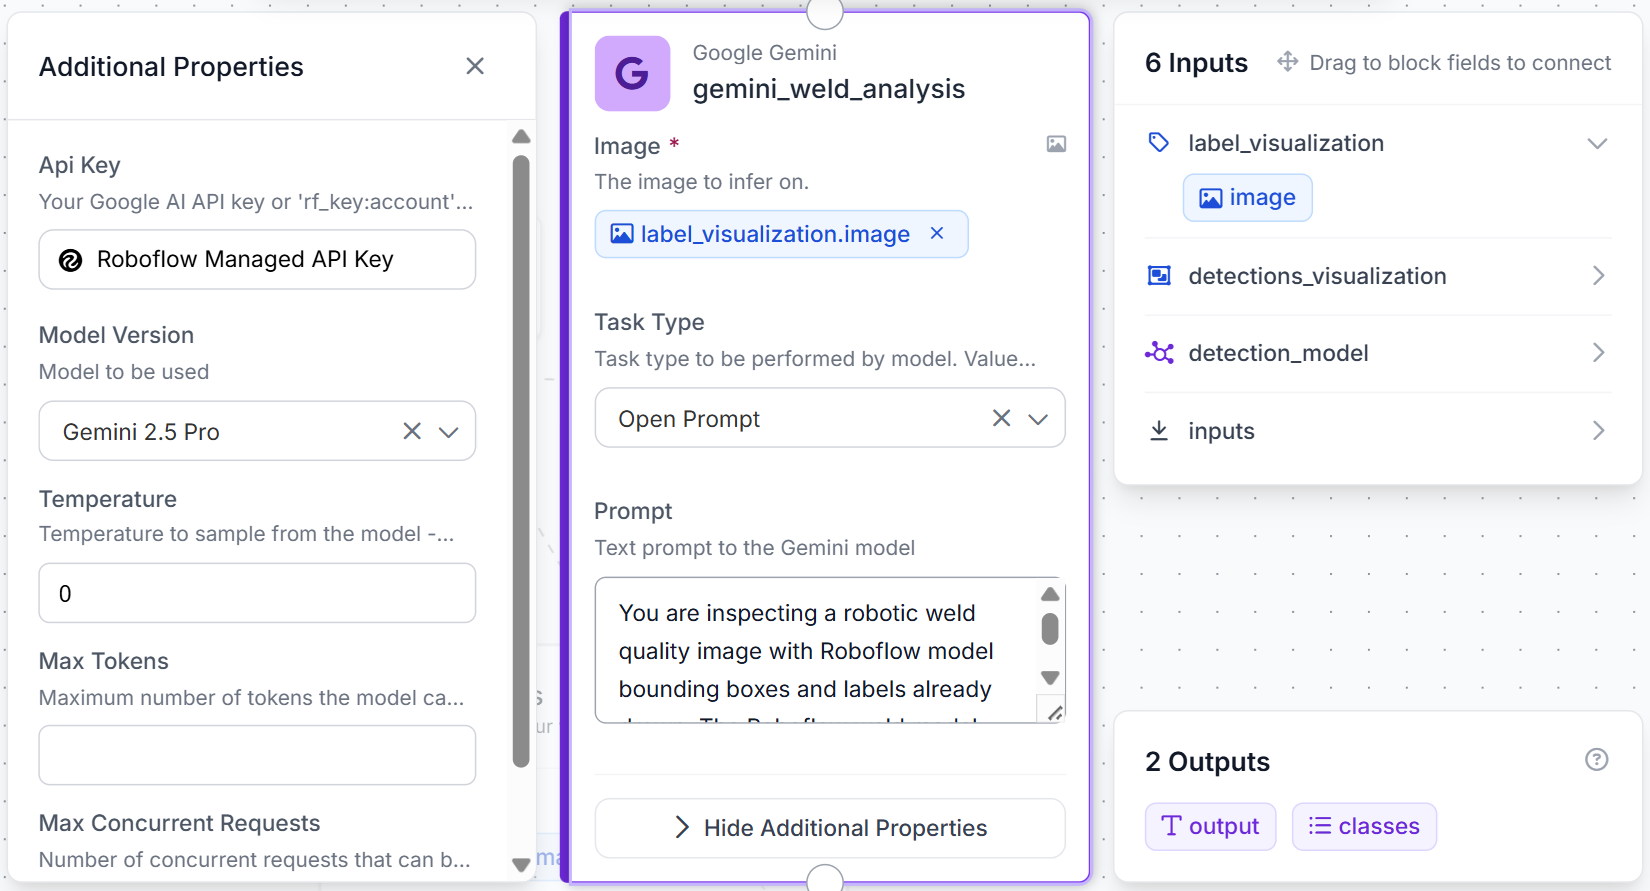Remove the label_visualization.image selection
This screenshot has height=891, width=1650.
(937, 233)
